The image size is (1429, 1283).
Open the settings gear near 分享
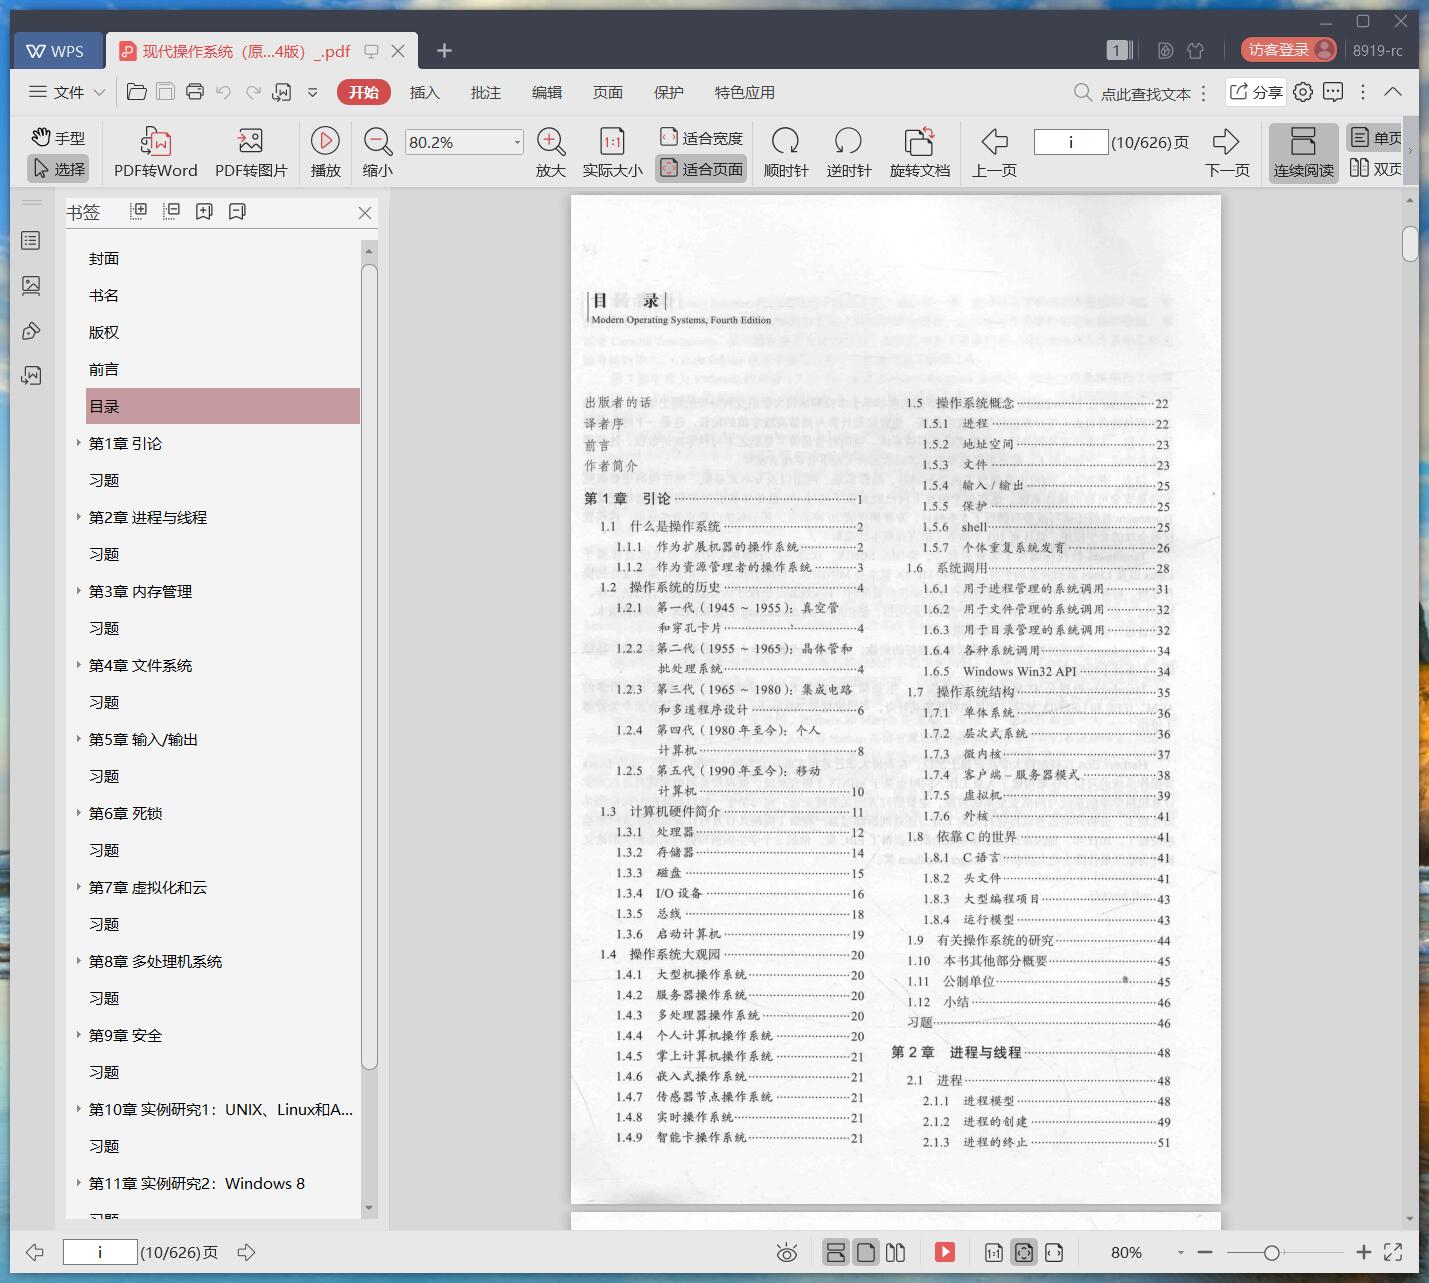[1303, 92]
